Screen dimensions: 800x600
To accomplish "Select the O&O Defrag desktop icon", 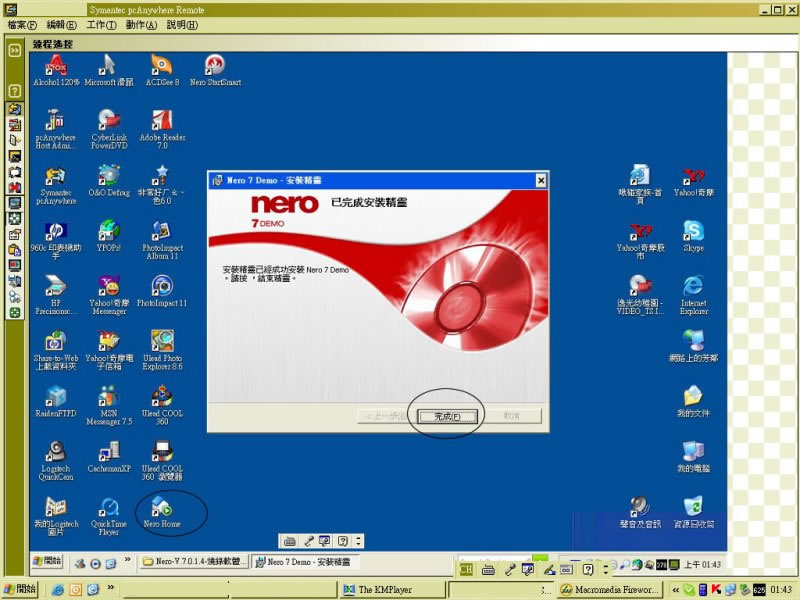I will pyautogui.click(x=109, y=181).
